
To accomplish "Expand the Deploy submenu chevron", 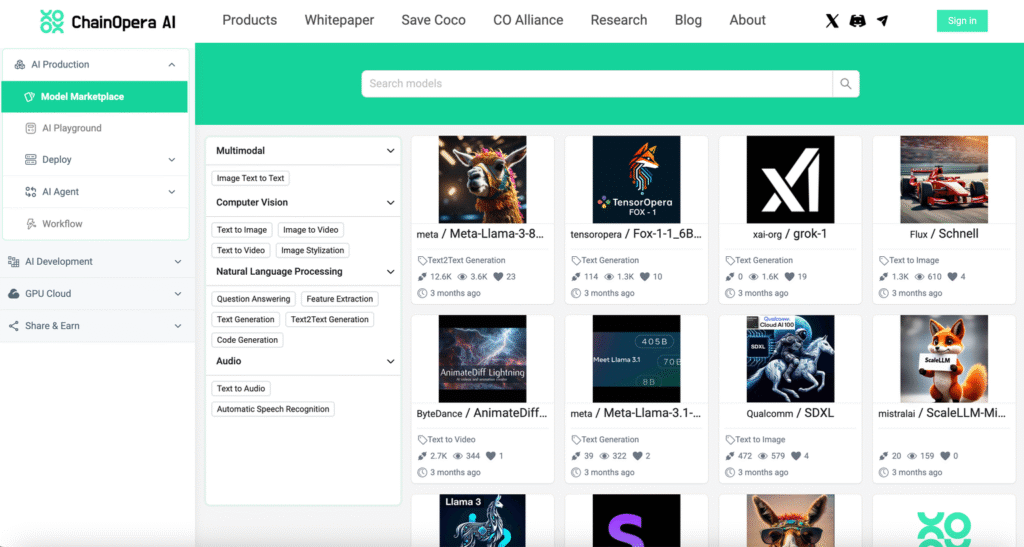I will click(172, 160).
